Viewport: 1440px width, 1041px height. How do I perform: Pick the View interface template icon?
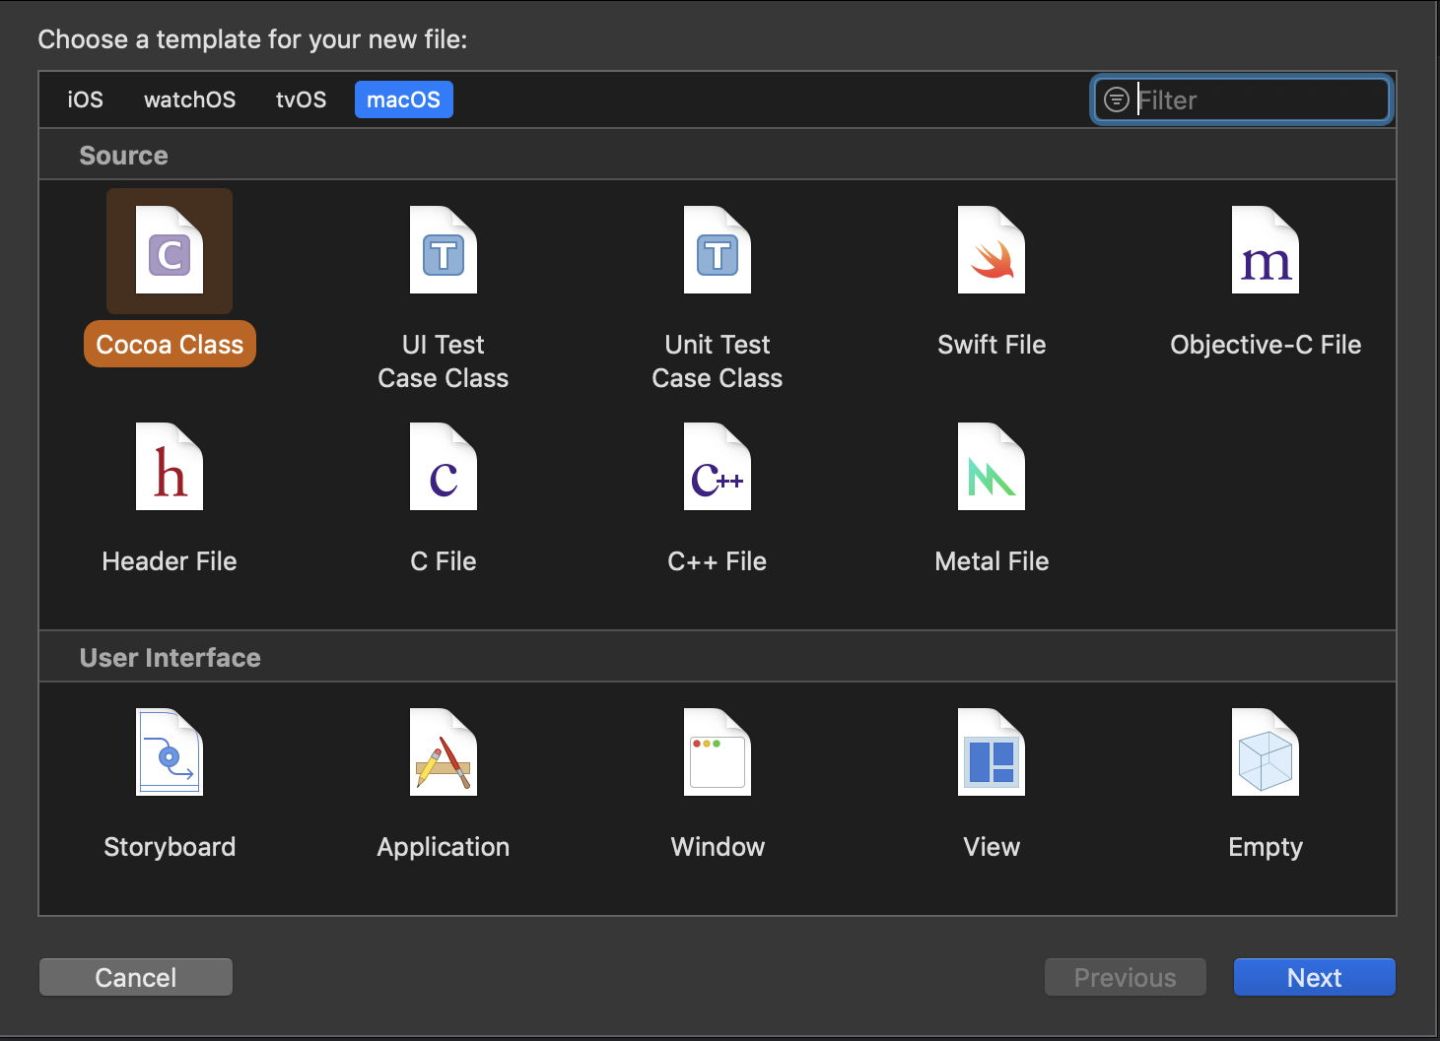[991, 752]
